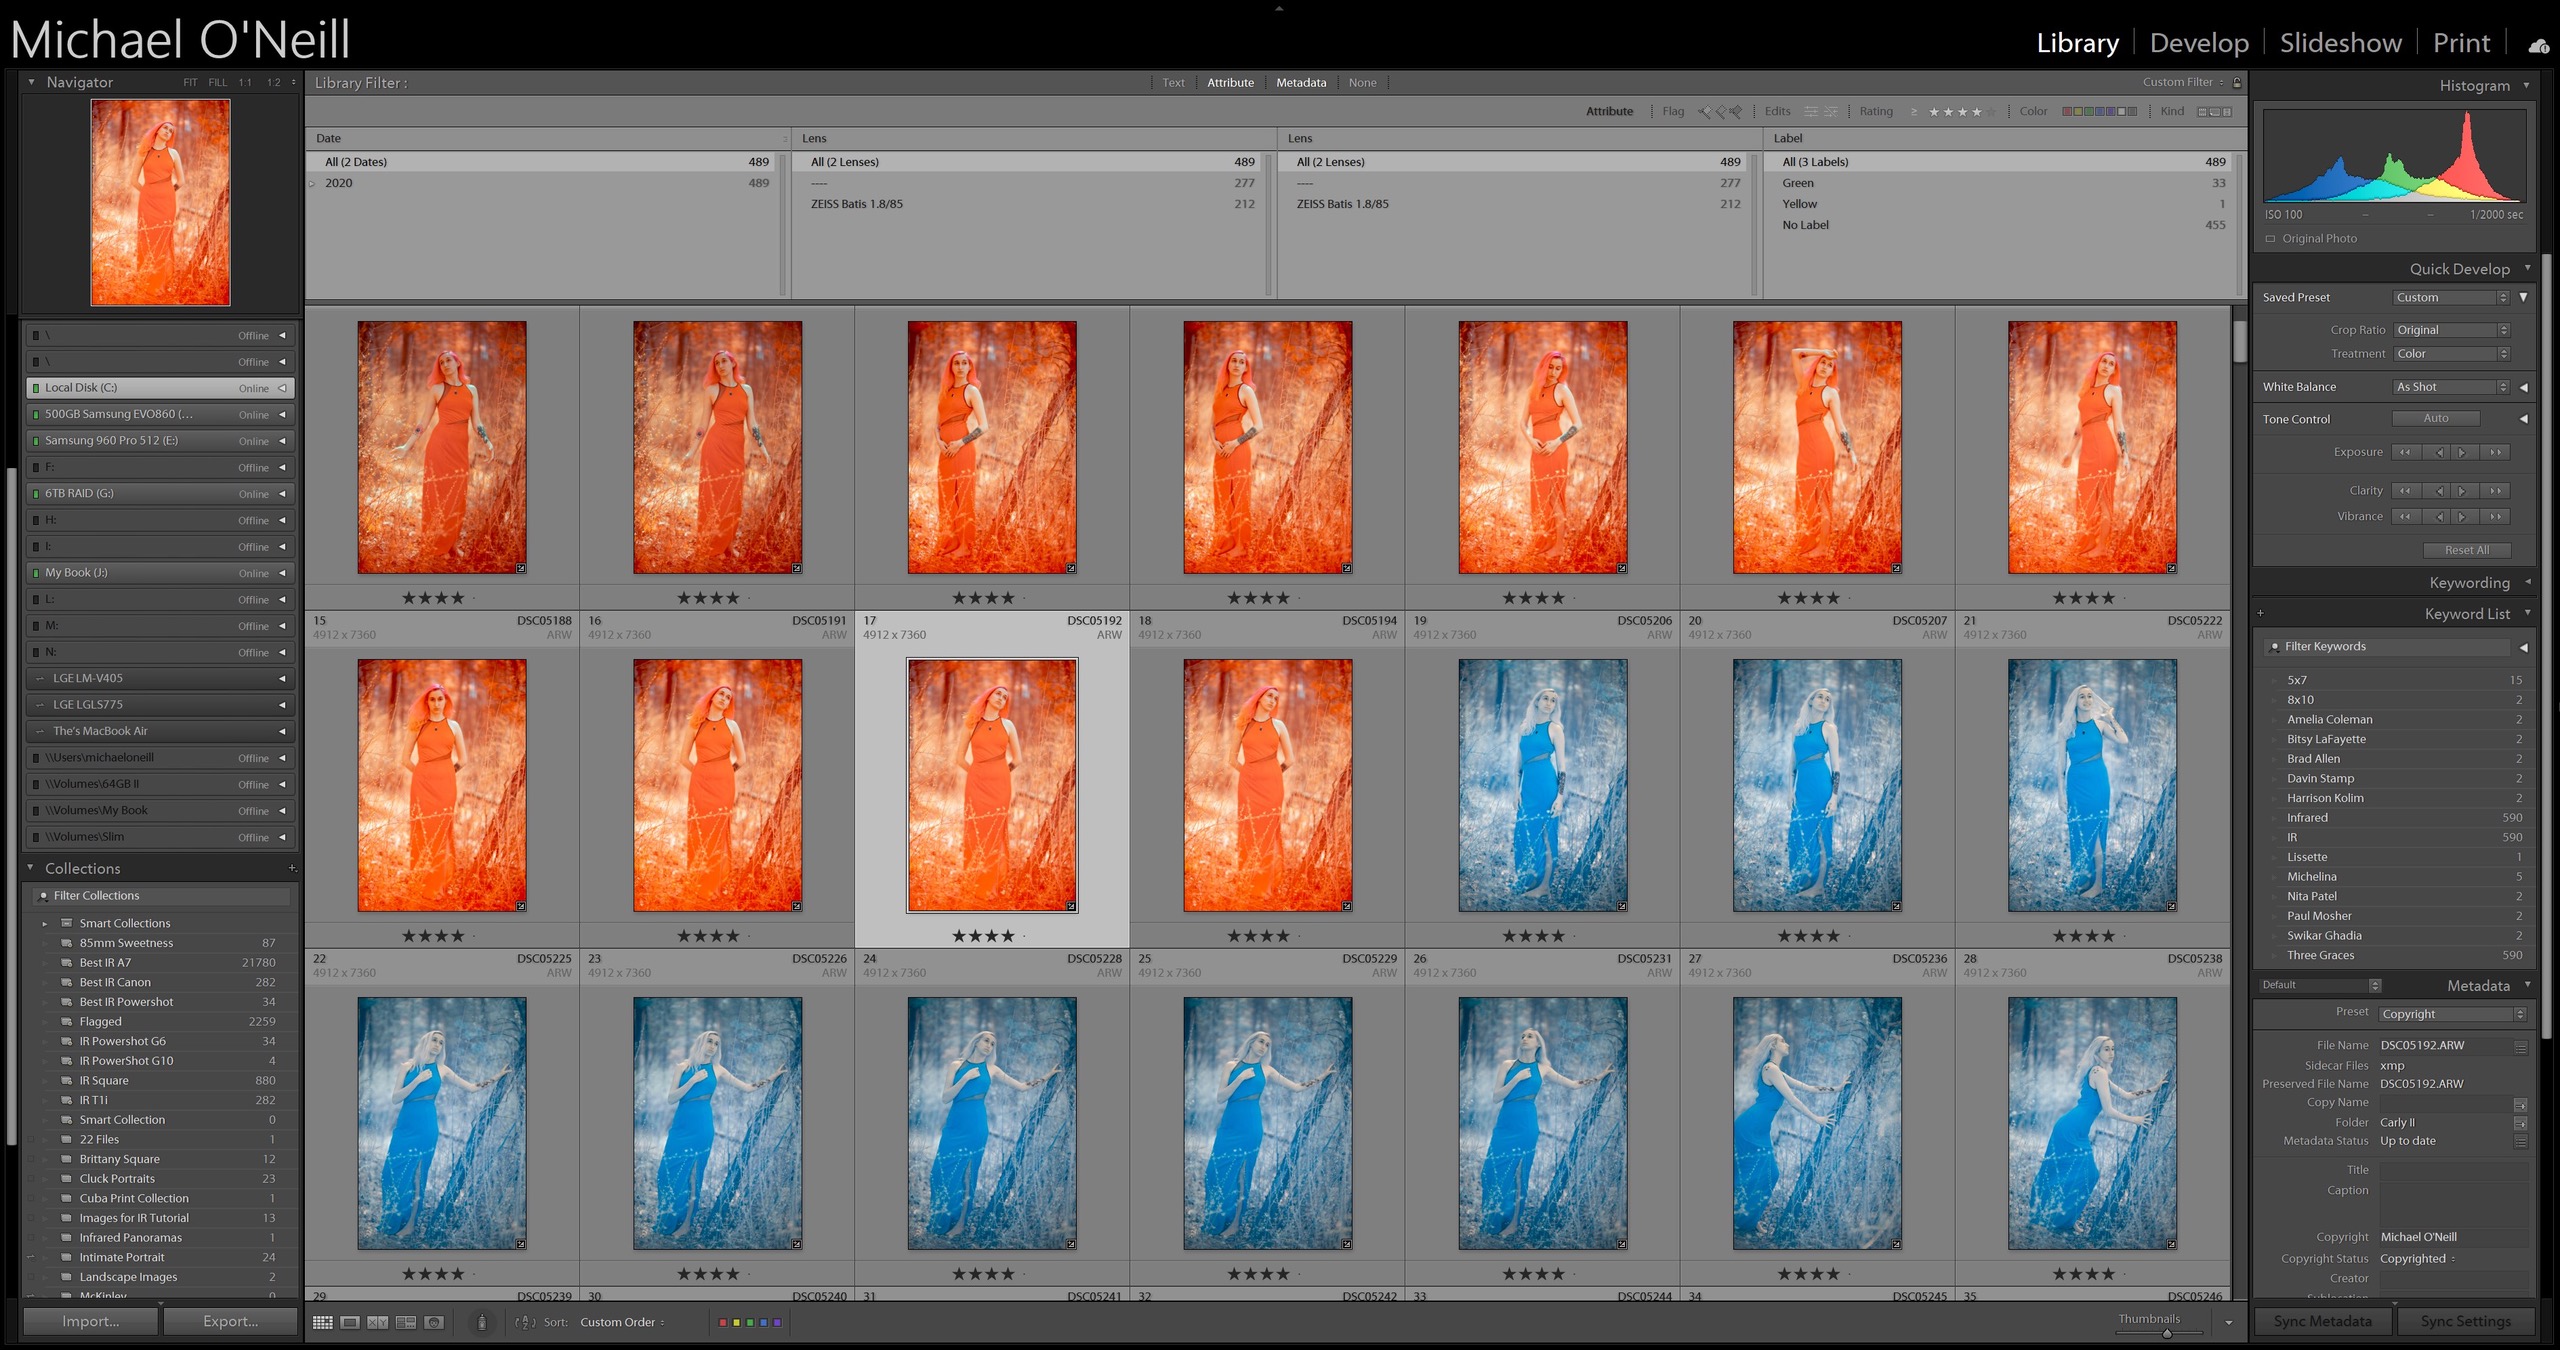Select Navigator 1:1 zoom option
The width and height of the screenshot is (2560, 1350).
click(x=245, y=82)
